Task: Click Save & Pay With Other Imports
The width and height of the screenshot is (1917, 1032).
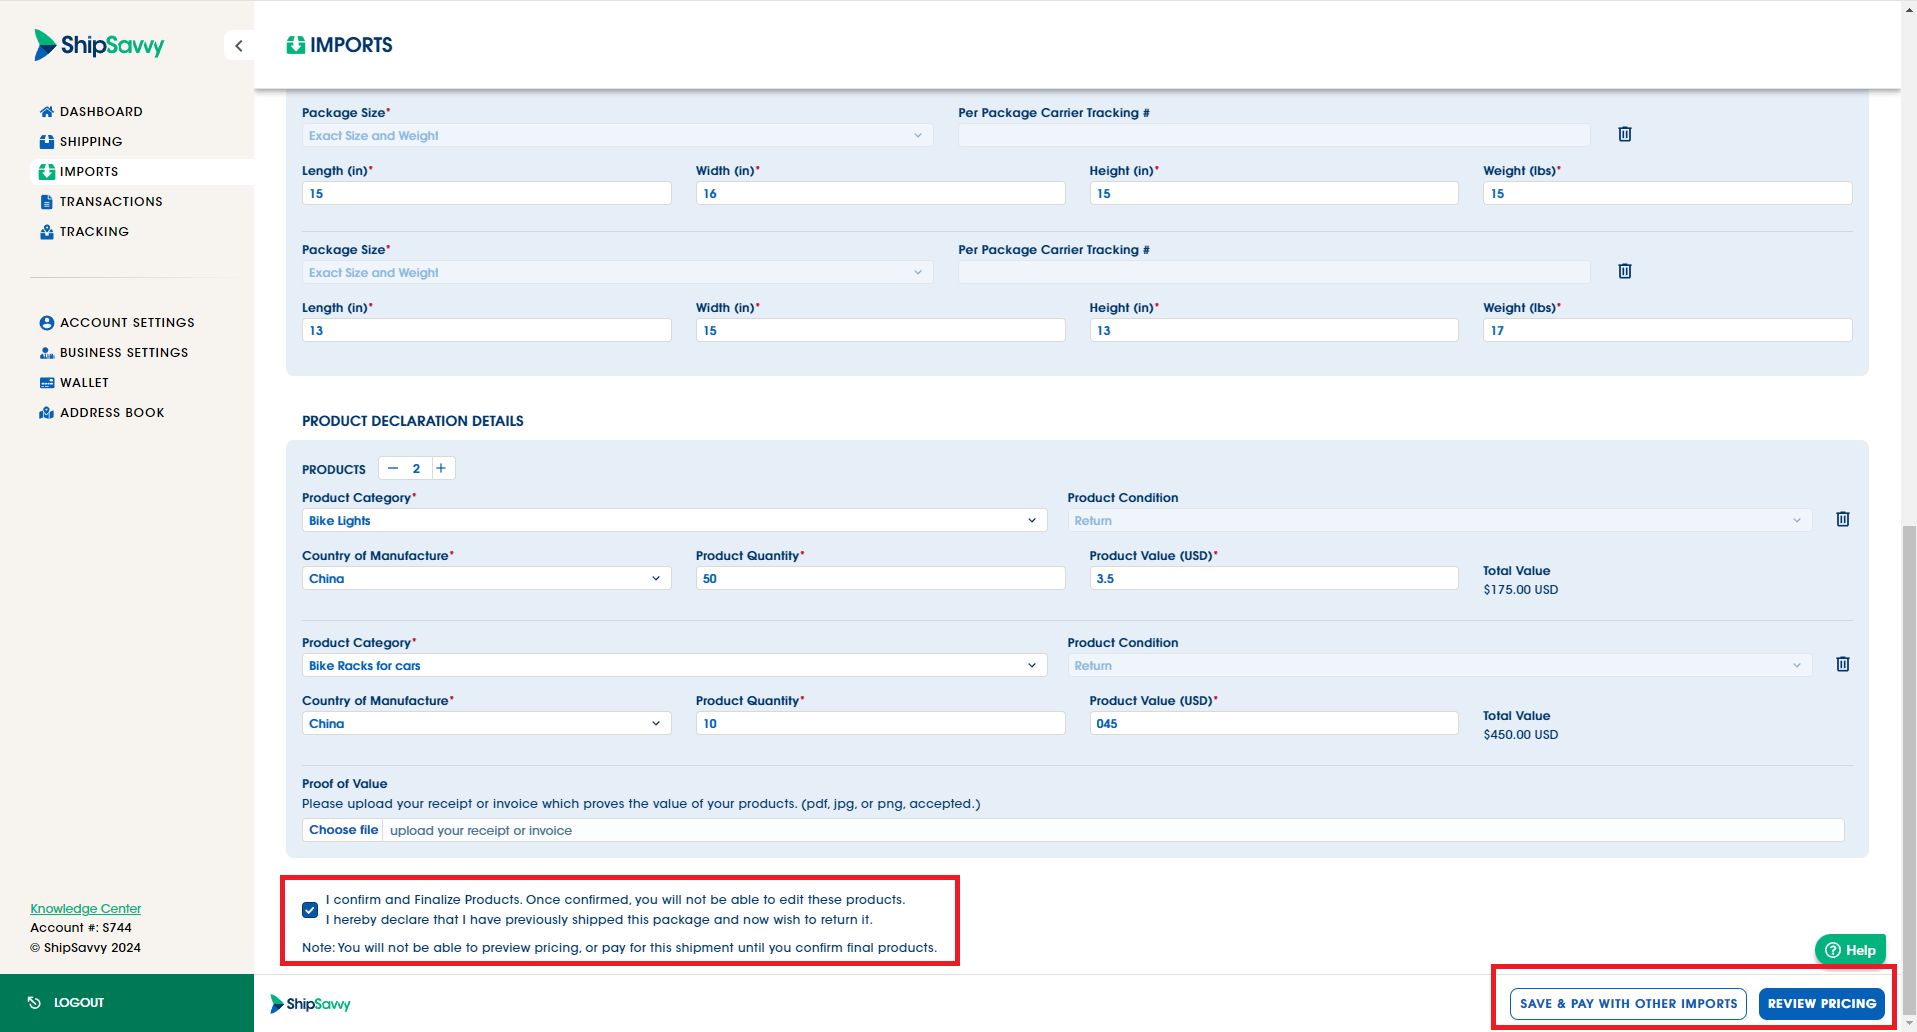Action: point(1628,1004)
